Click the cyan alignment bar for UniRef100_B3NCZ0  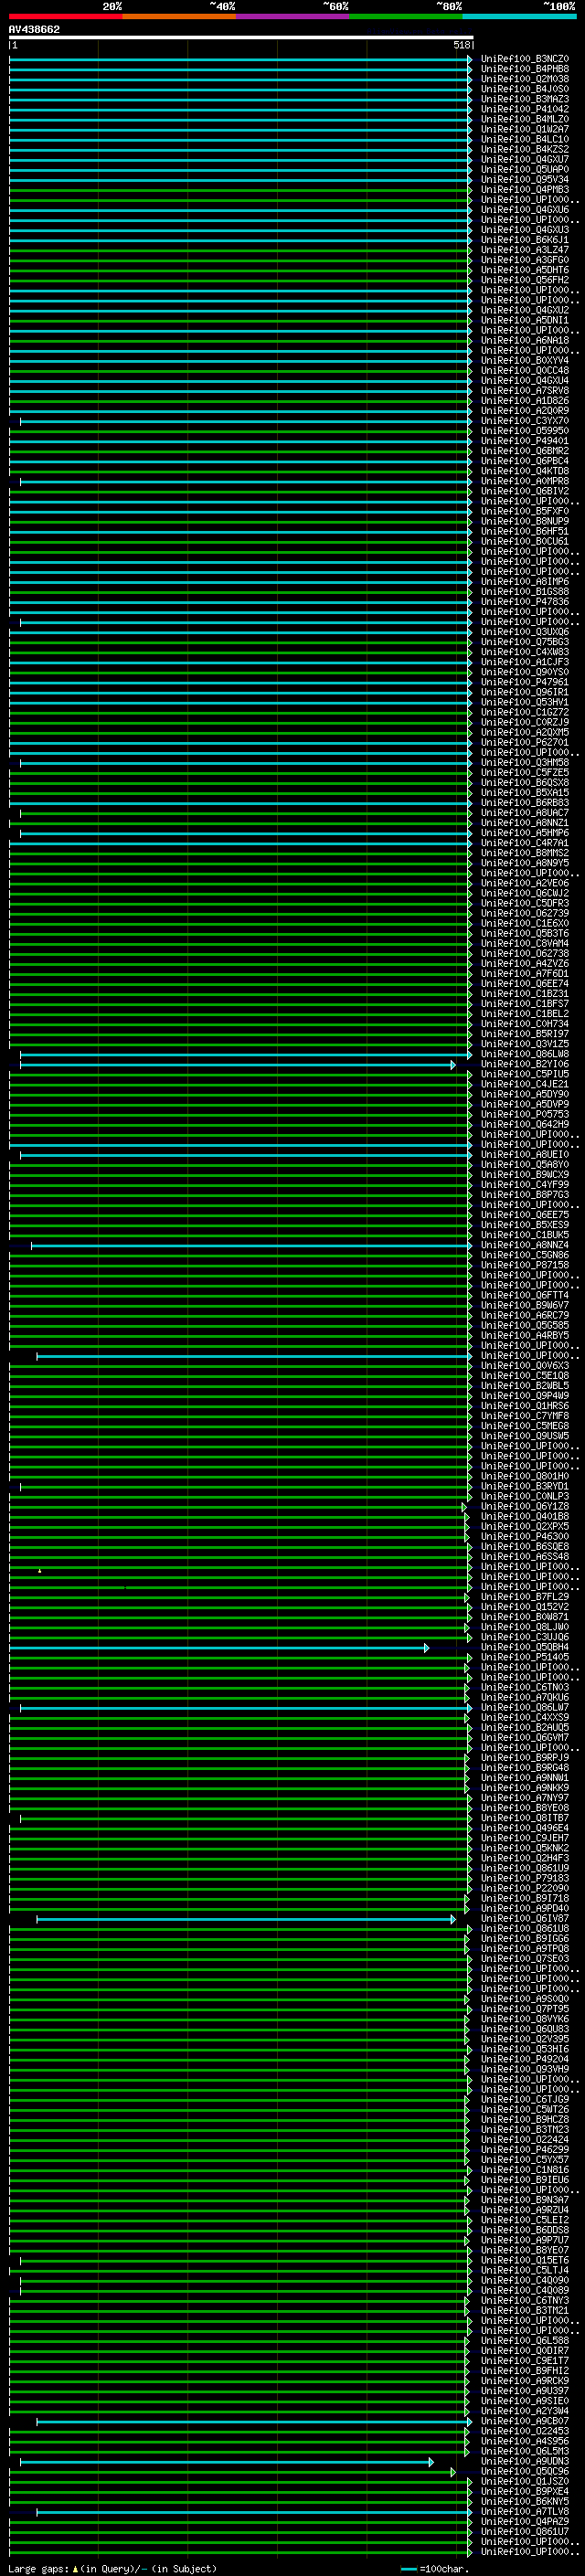[x=241, y=59]
